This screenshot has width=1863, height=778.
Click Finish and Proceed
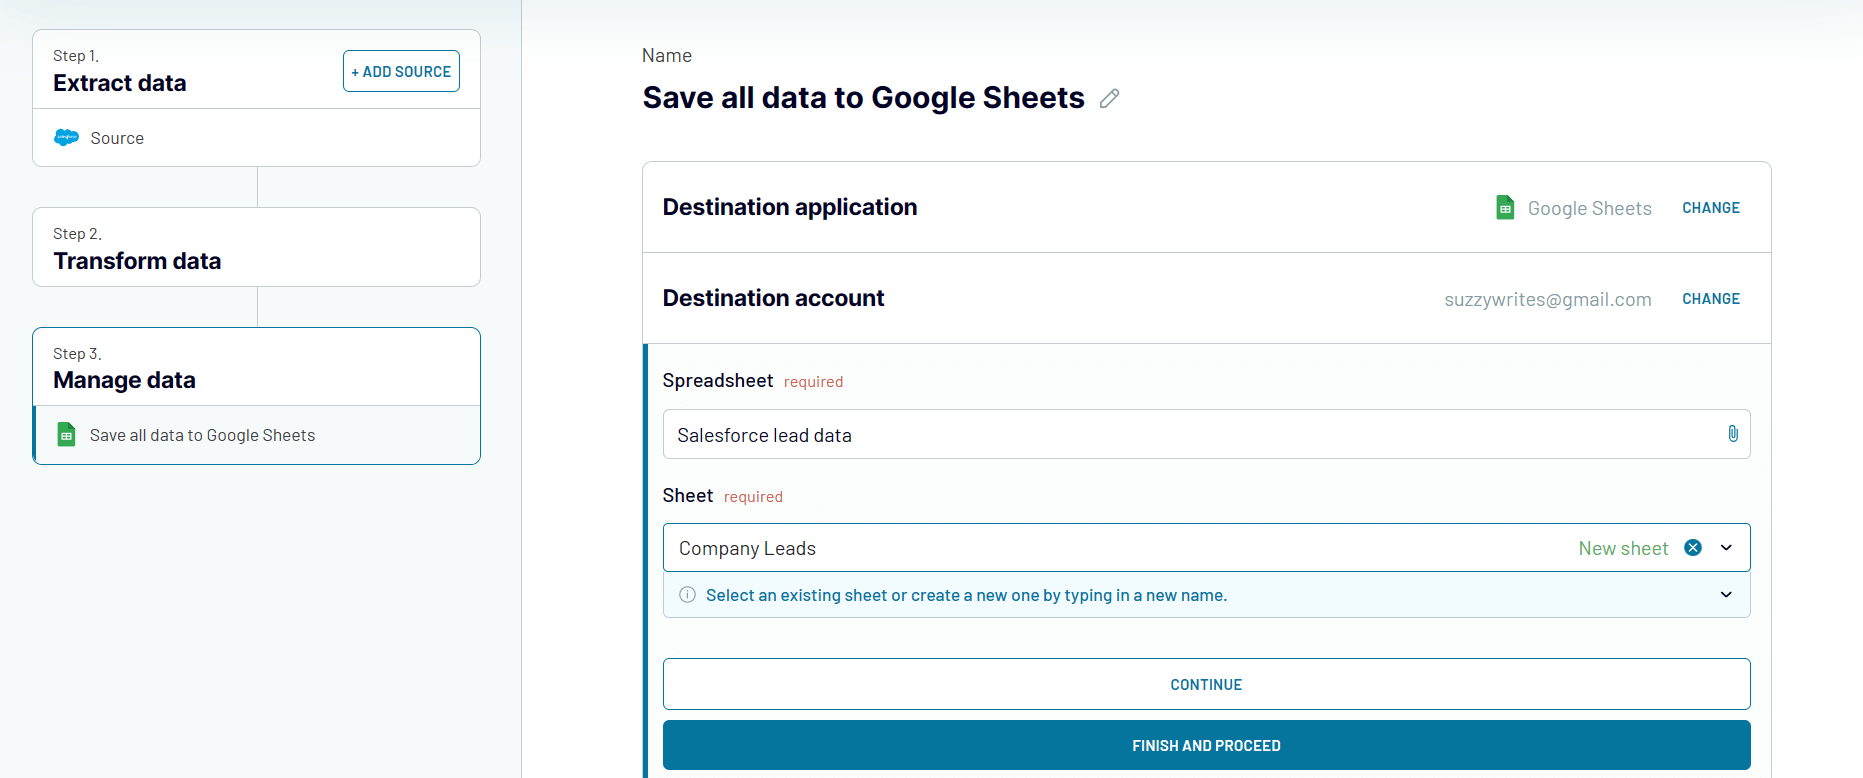pos(1206,745)
